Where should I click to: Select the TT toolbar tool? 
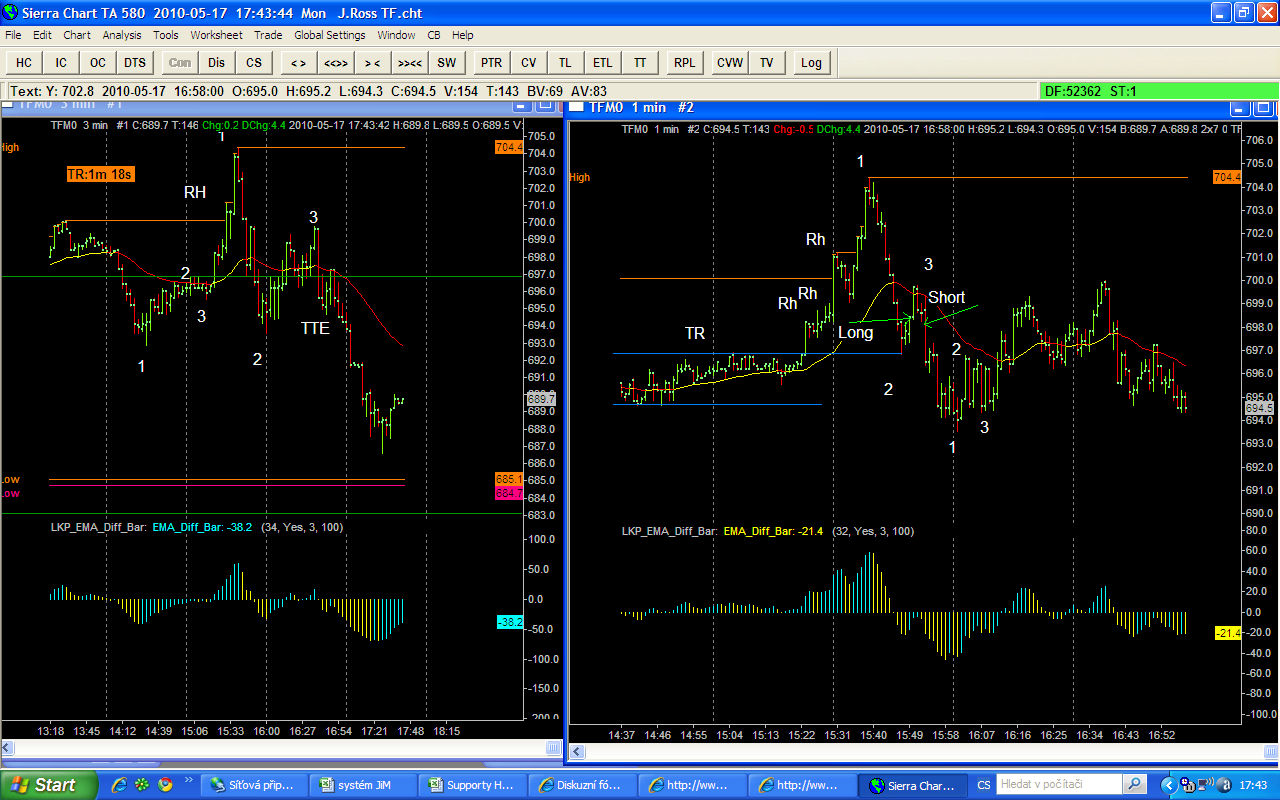639,62
